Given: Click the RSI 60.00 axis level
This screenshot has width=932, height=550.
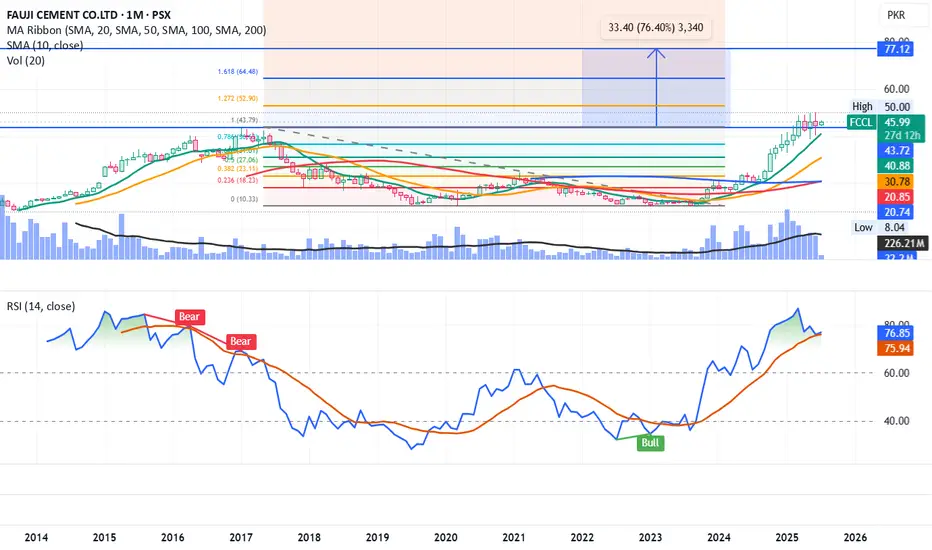Looking at the screenshot, I should [896, 373].
